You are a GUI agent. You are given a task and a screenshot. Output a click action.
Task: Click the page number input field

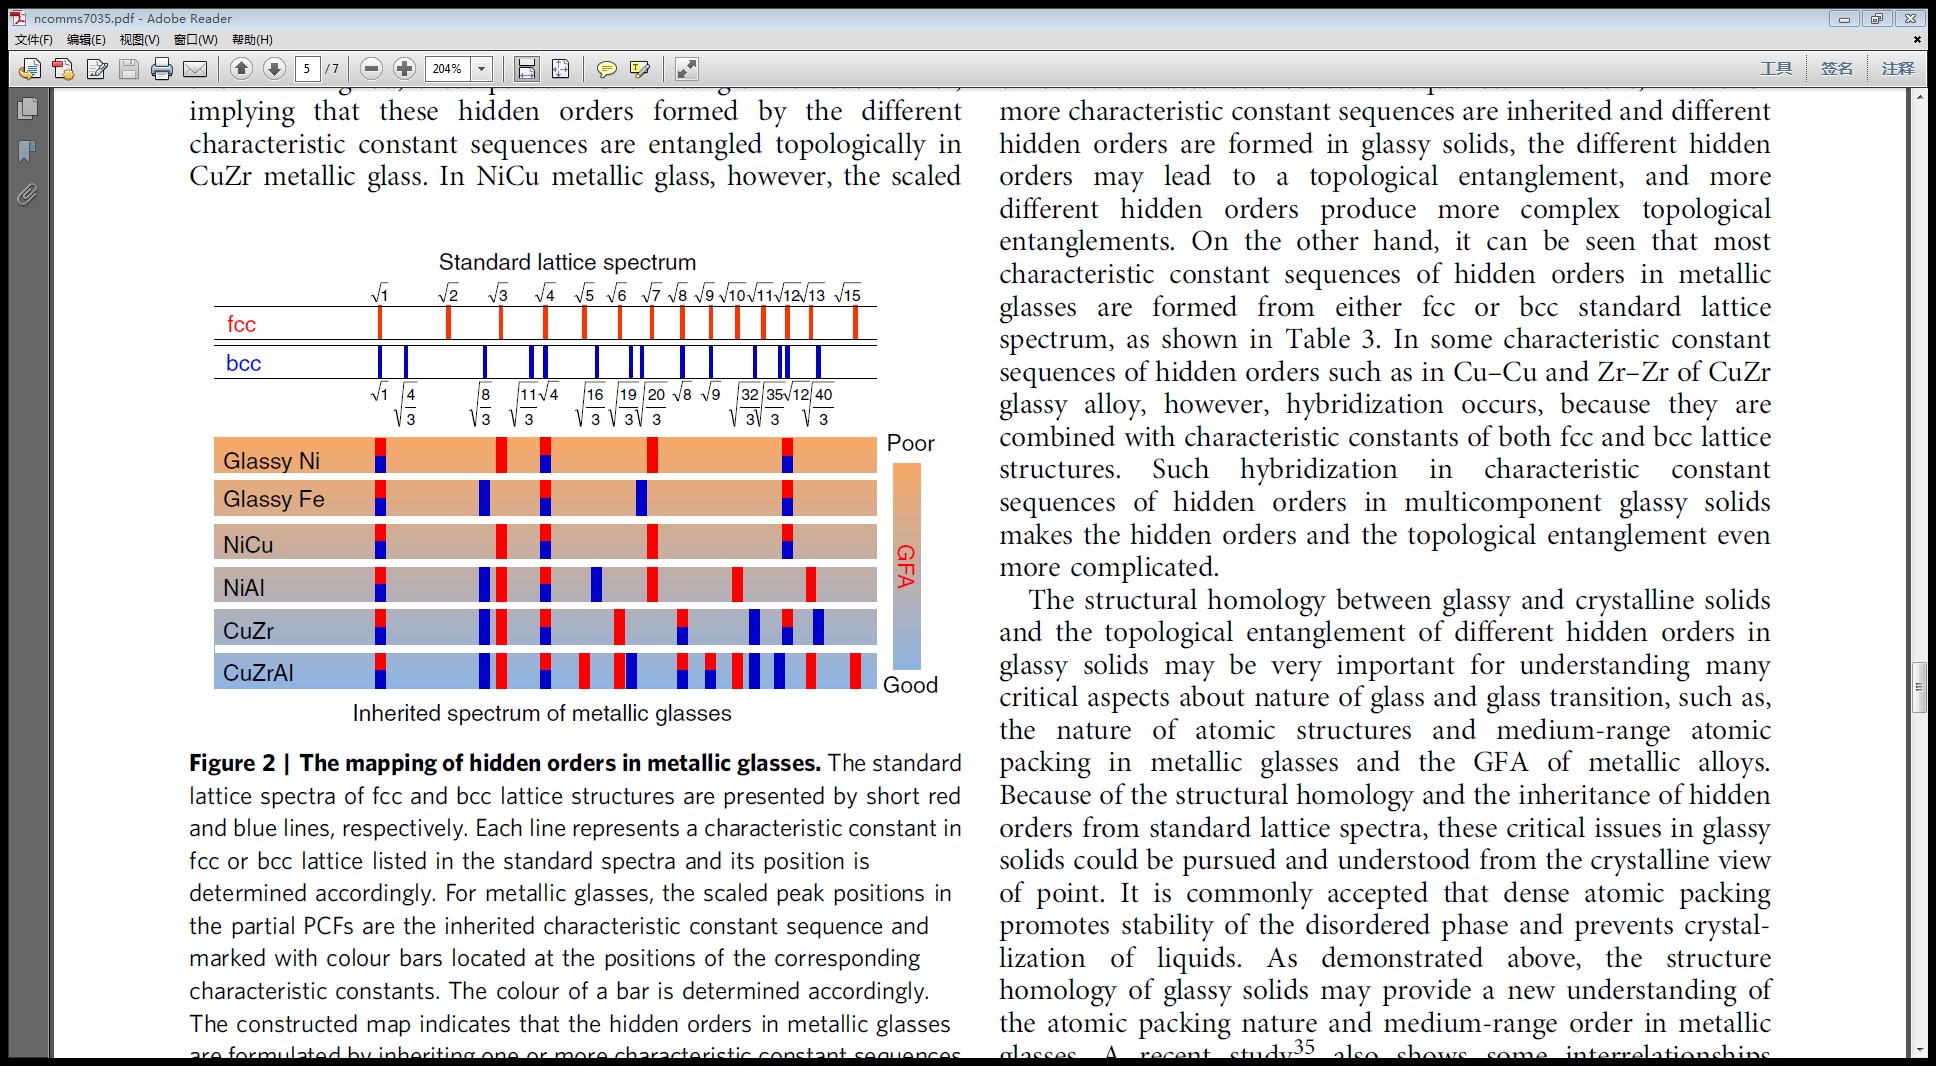click(308, 69)
